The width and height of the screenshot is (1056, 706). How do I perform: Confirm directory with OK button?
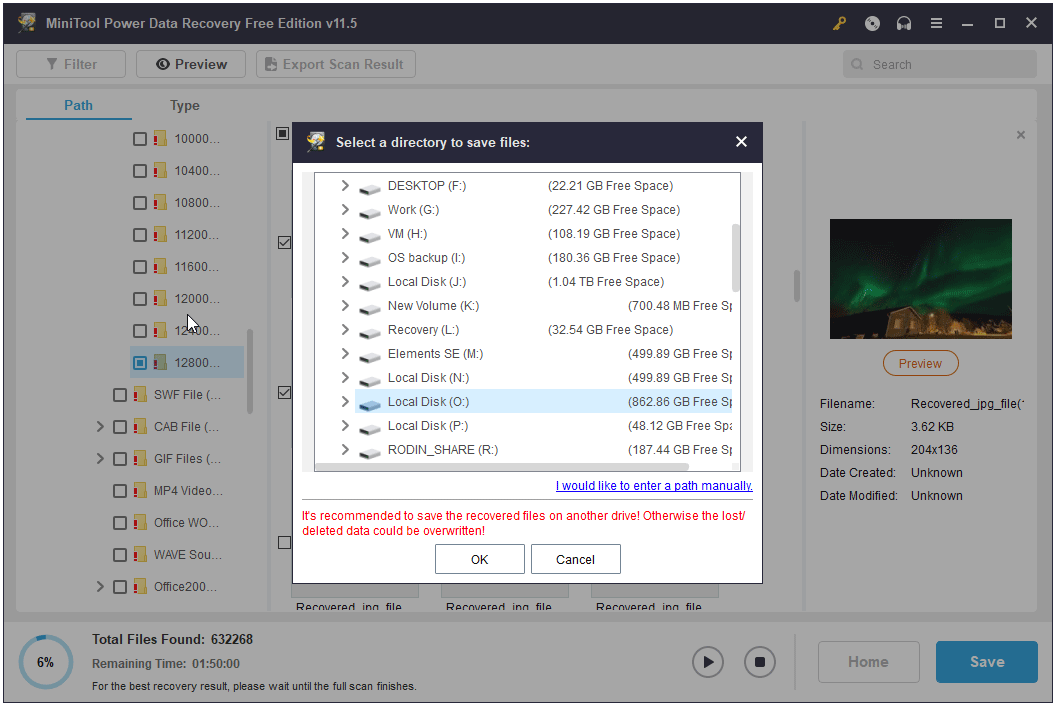pos(480,559)
